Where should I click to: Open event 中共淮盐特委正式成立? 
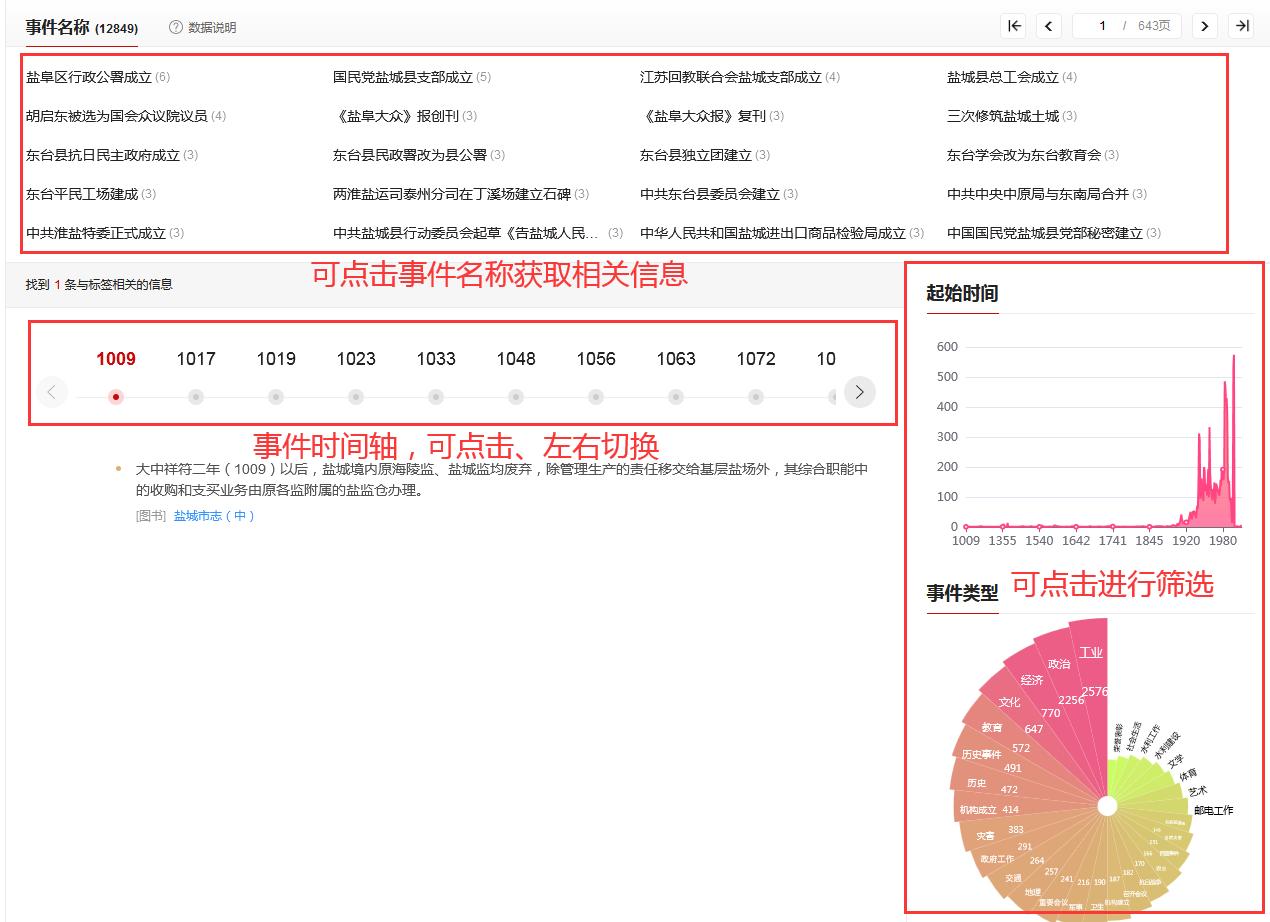(96, 233)
